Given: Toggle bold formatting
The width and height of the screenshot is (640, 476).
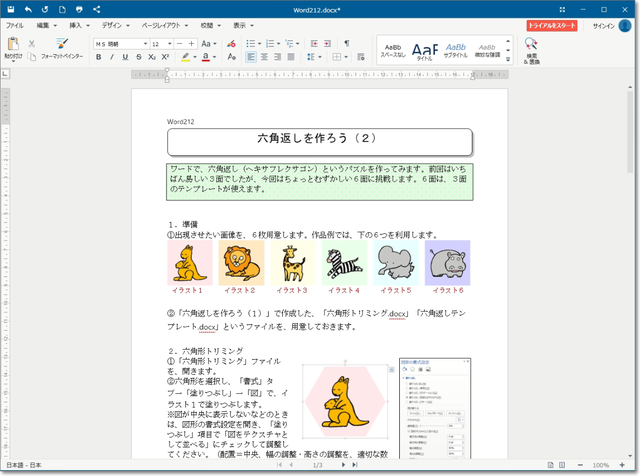Looking at the screenshot, I should tap(98, 58).
